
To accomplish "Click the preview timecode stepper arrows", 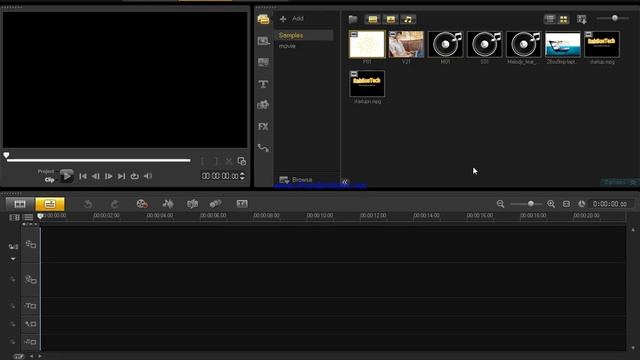I will point(242,176).
